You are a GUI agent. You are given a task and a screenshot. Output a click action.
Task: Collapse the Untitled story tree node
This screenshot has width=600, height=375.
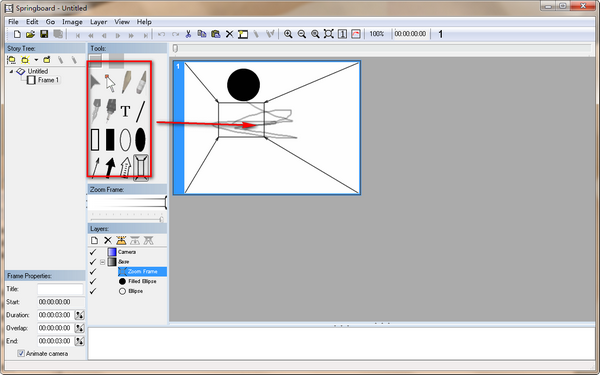(11, 71)
